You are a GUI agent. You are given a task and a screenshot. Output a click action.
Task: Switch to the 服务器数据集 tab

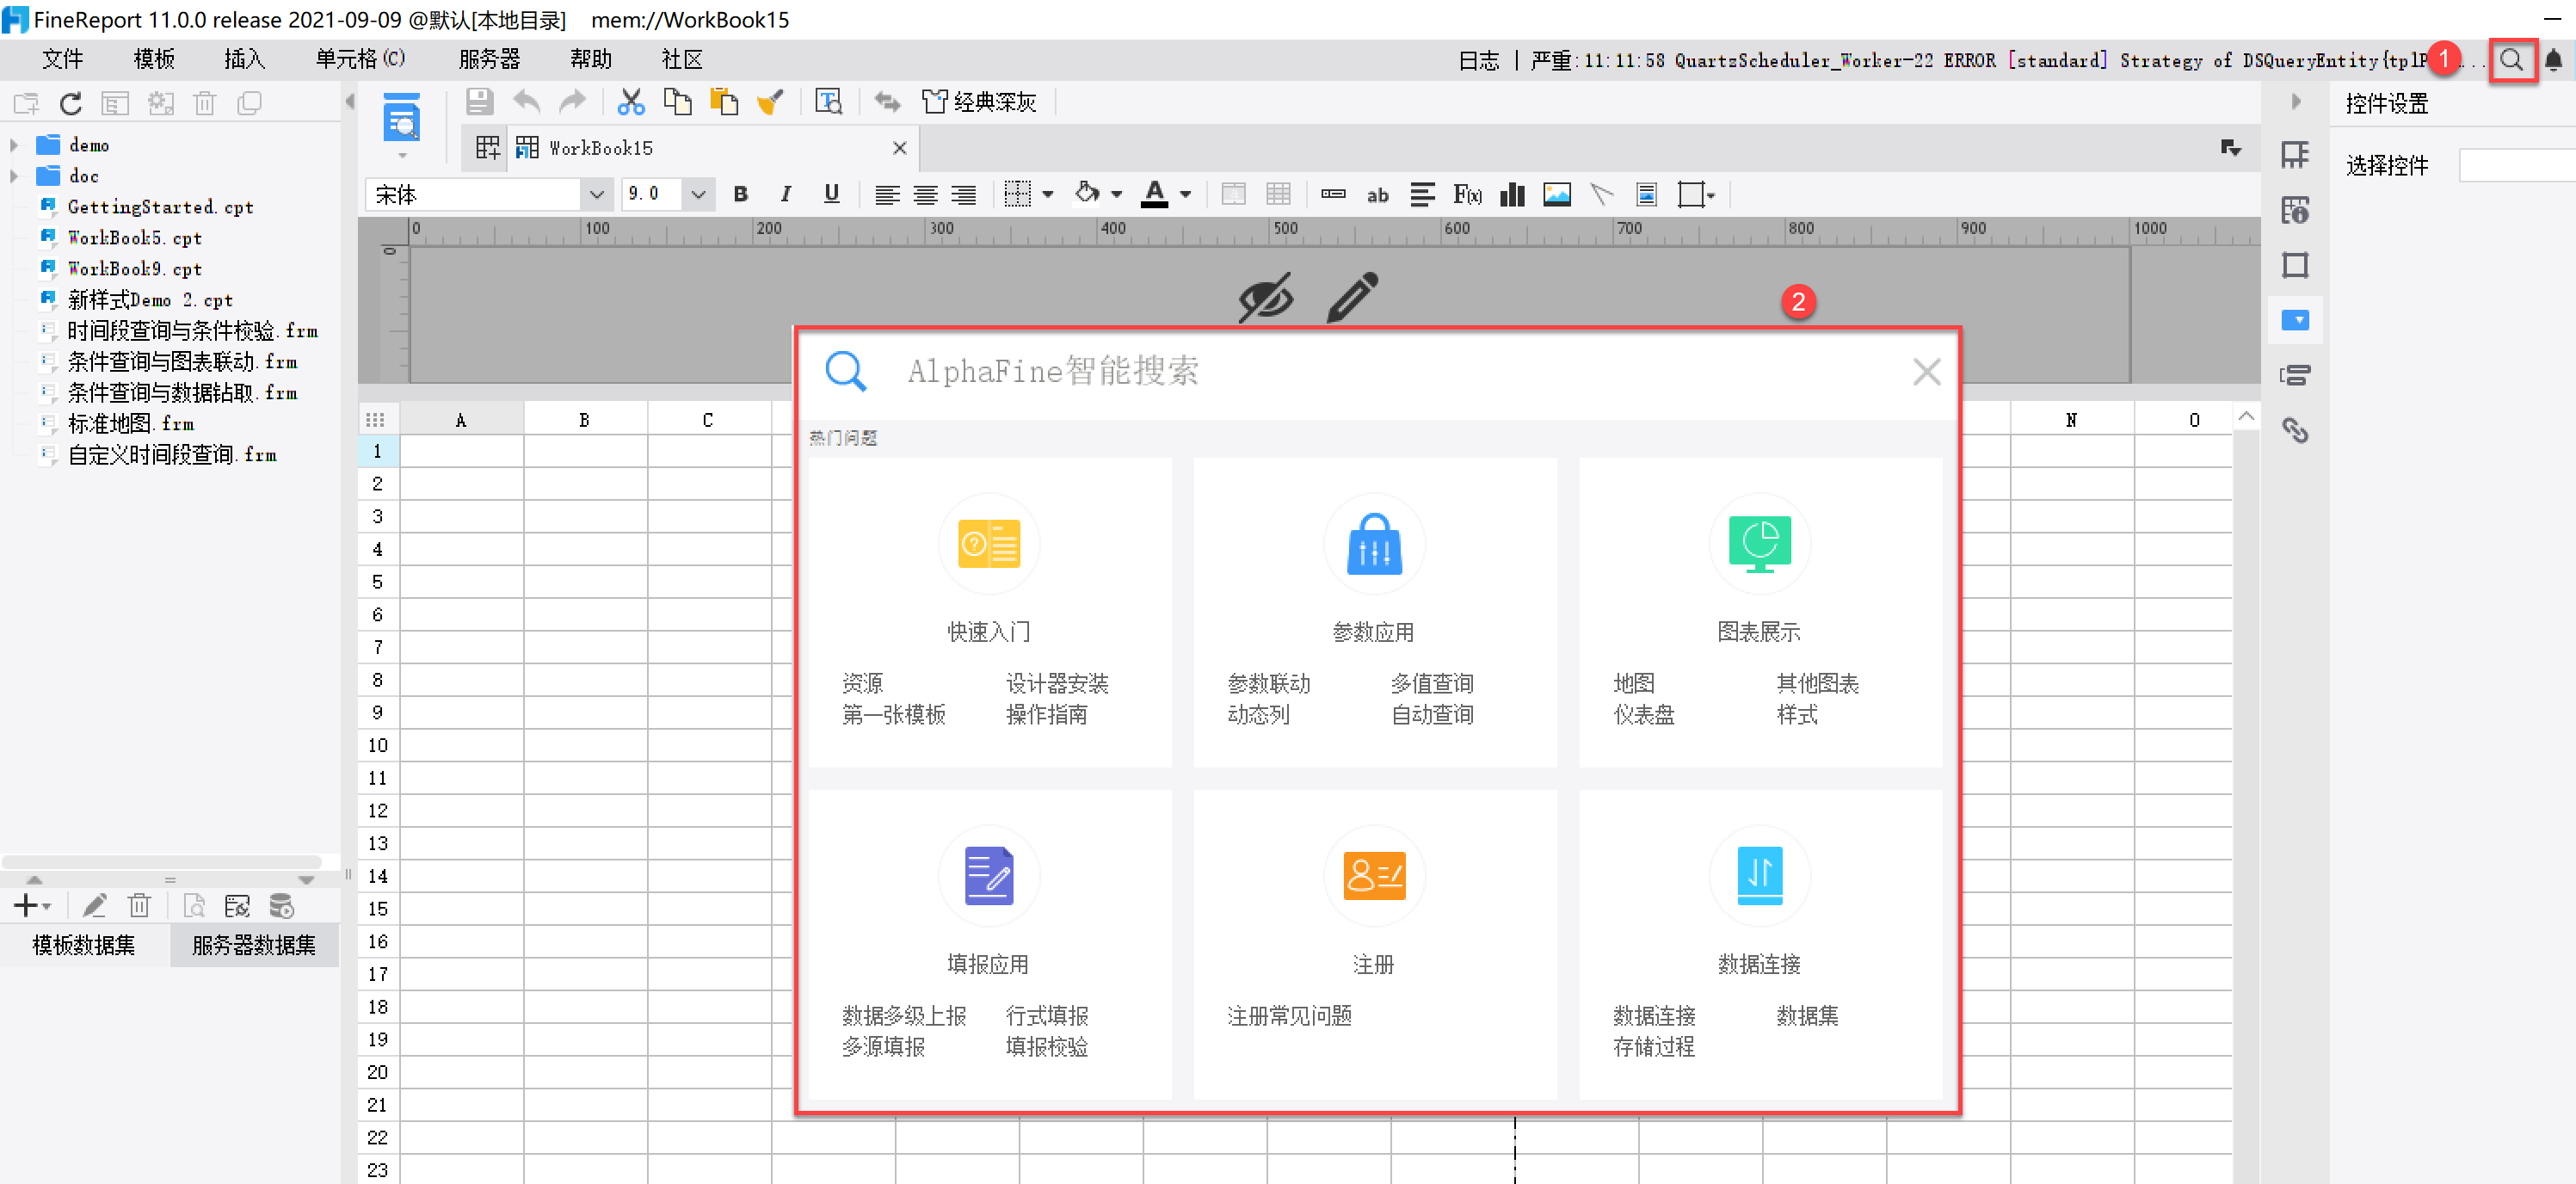253,945
